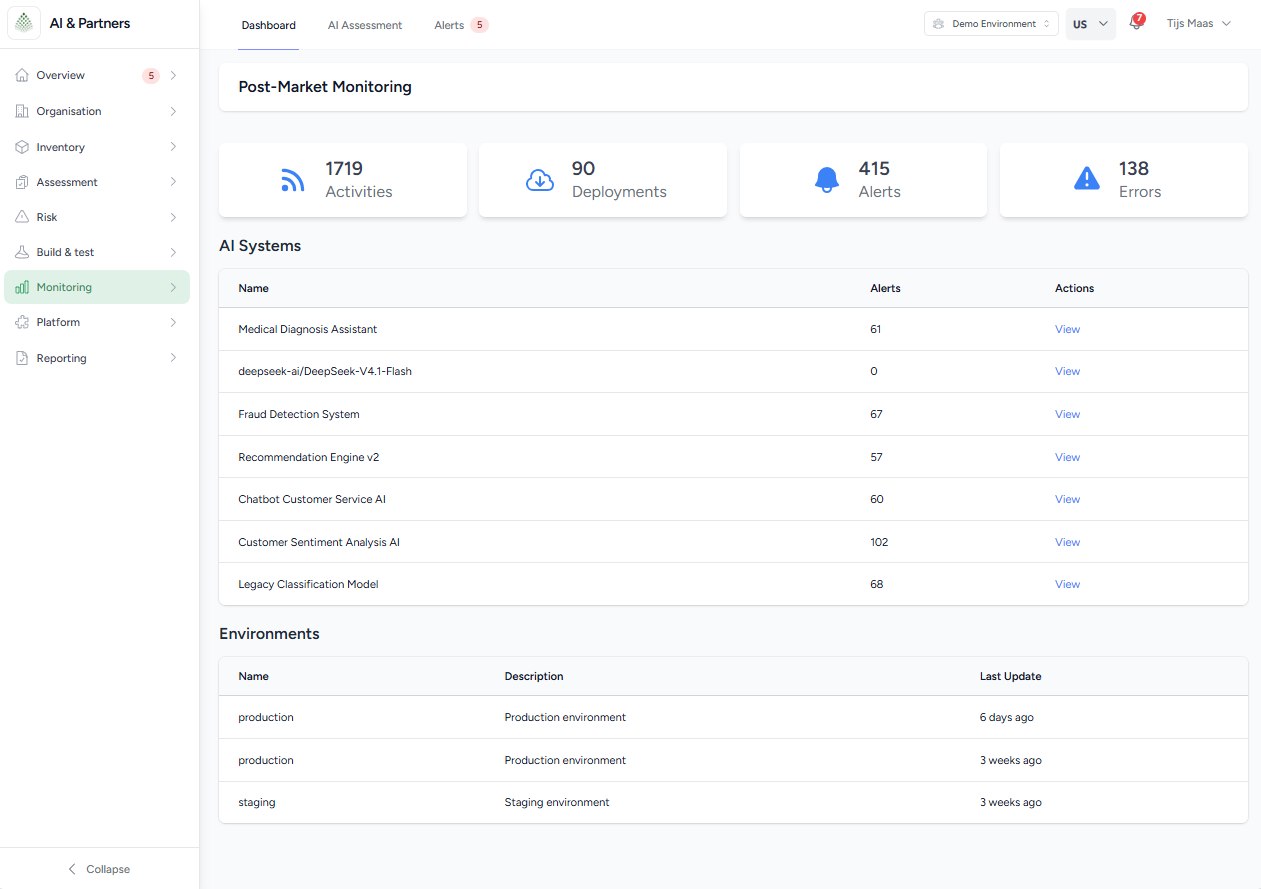Select Monitoring in the sidebar
Viewport: 1261px width, 889px height.
click(x=97, y=287)
